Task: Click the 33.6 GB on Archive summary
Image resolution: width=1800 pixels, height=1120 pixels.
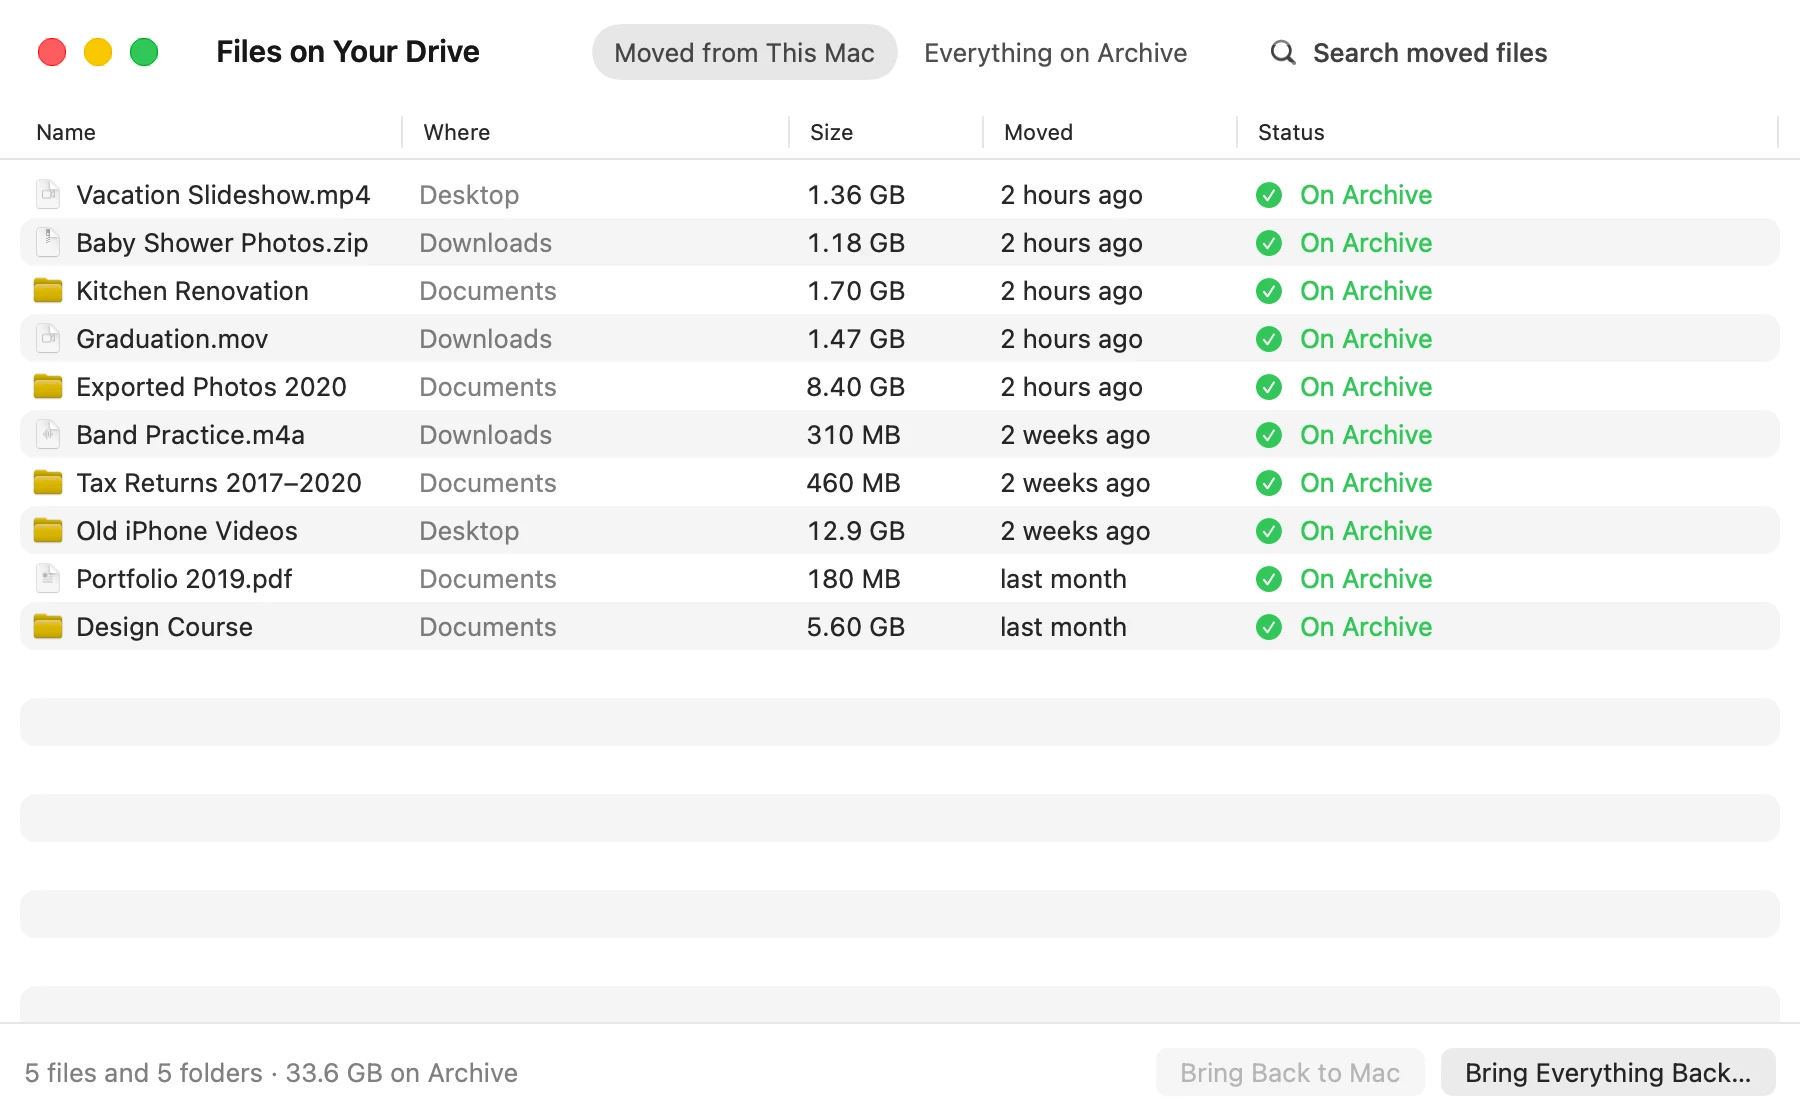Action: 401,1073
